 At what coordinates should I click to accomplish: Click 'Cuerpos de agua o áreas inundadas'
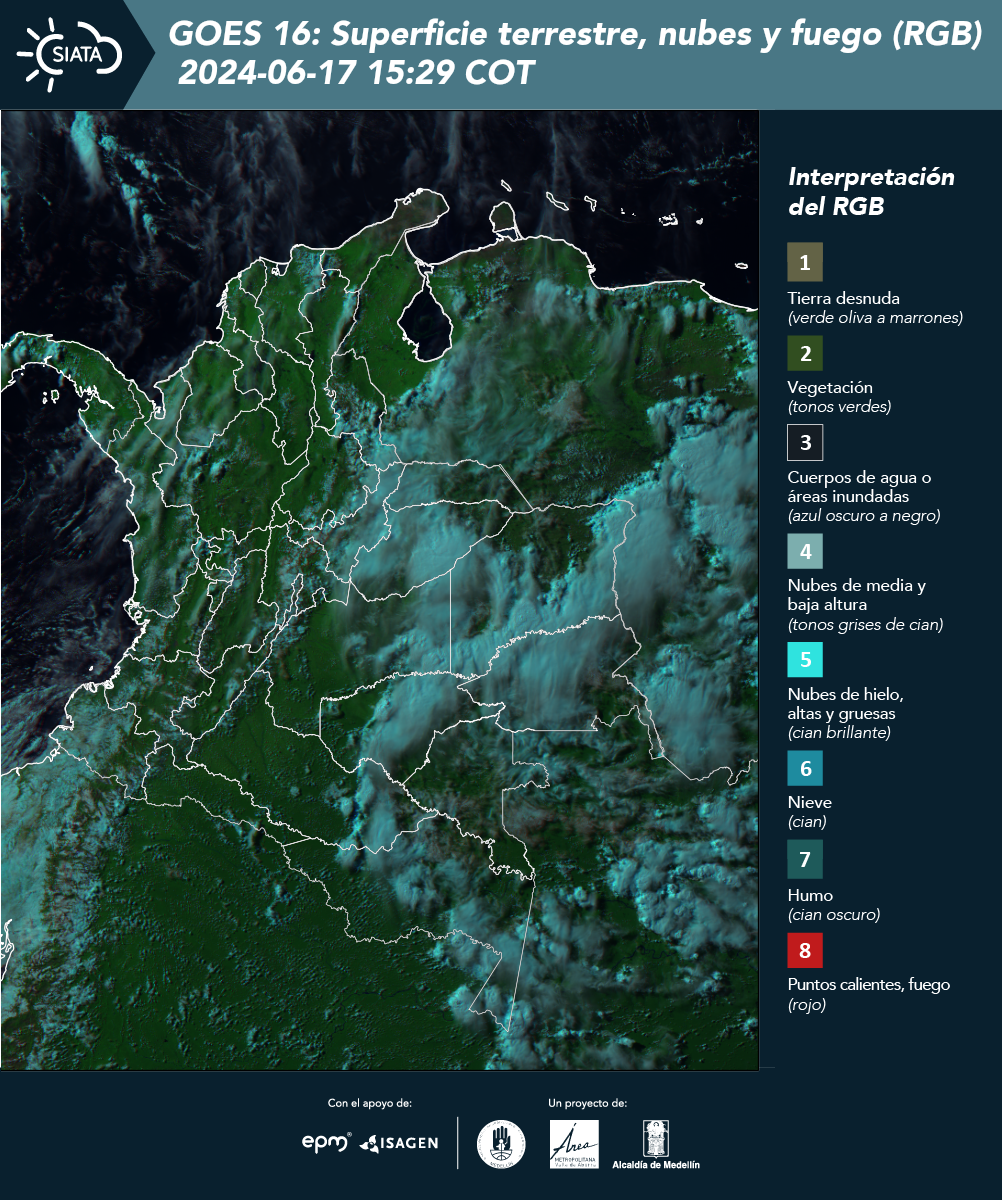(860, 487)
